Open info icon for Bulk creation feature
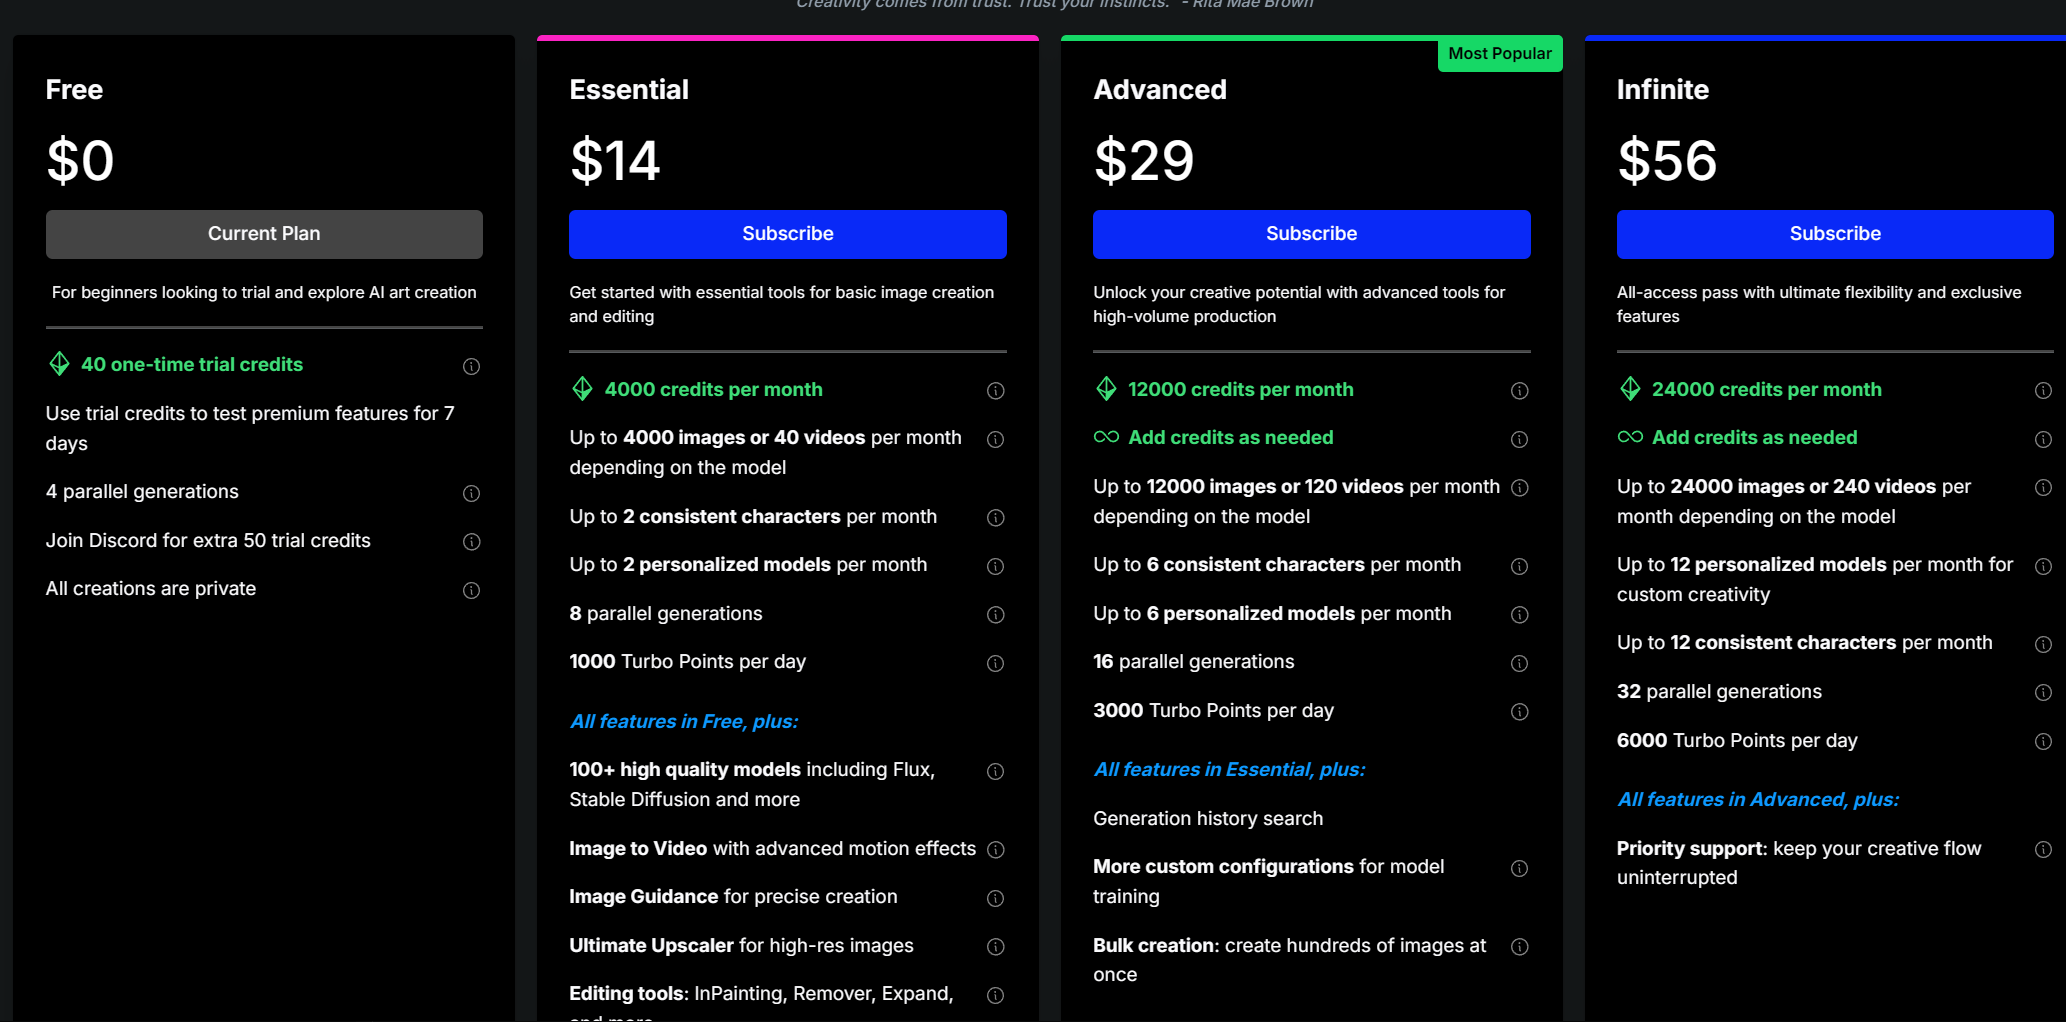2066x1022 pixels. click(x=1519, y=946)
